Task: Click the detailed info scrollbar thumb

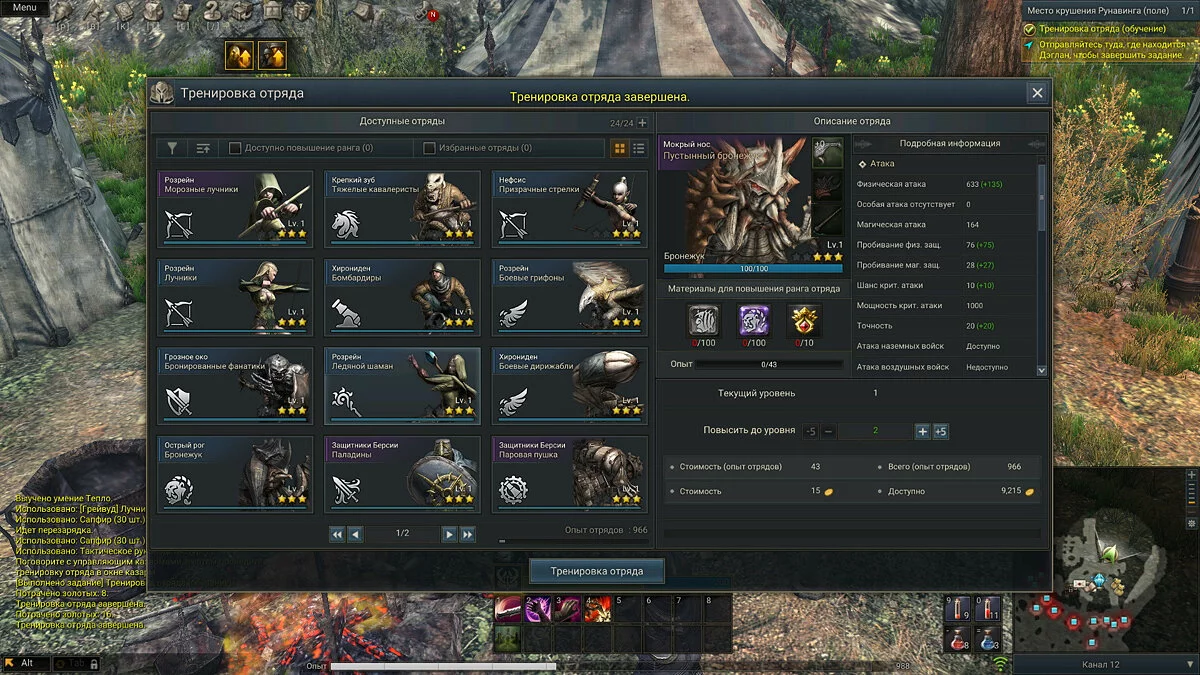Action: coord(1043,197)
